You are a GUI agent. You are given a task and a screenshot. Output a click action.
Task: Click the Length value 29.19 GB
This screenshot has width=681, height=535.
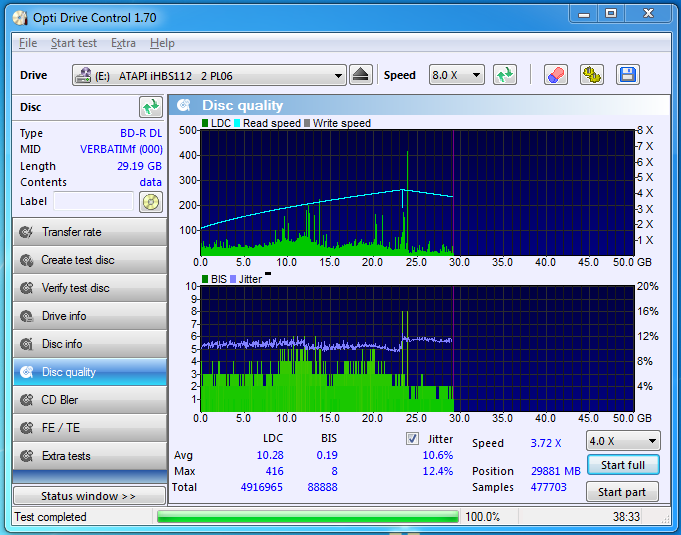coord(139,166)
